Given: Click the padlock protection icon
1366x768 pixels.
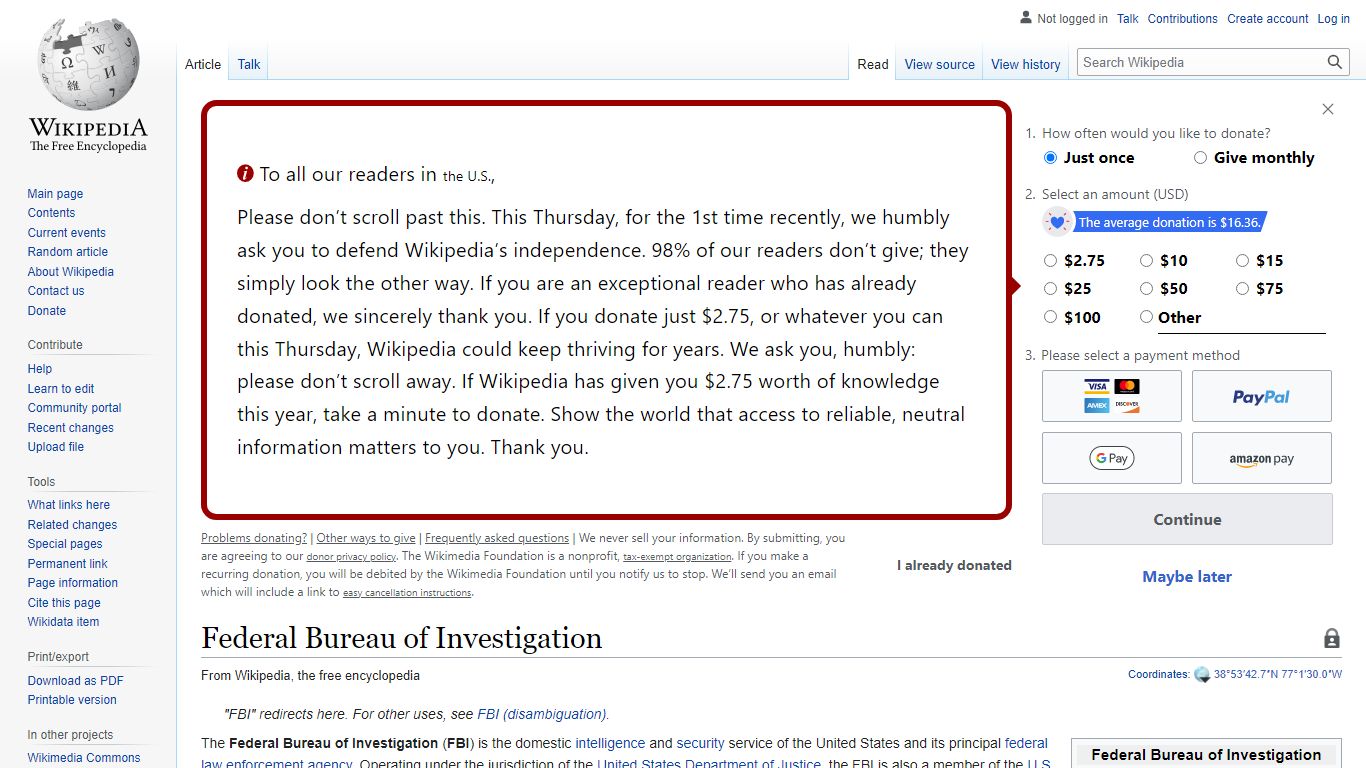Looking at the screenshot, I should pyautogui.click(x=1332, y=638).
